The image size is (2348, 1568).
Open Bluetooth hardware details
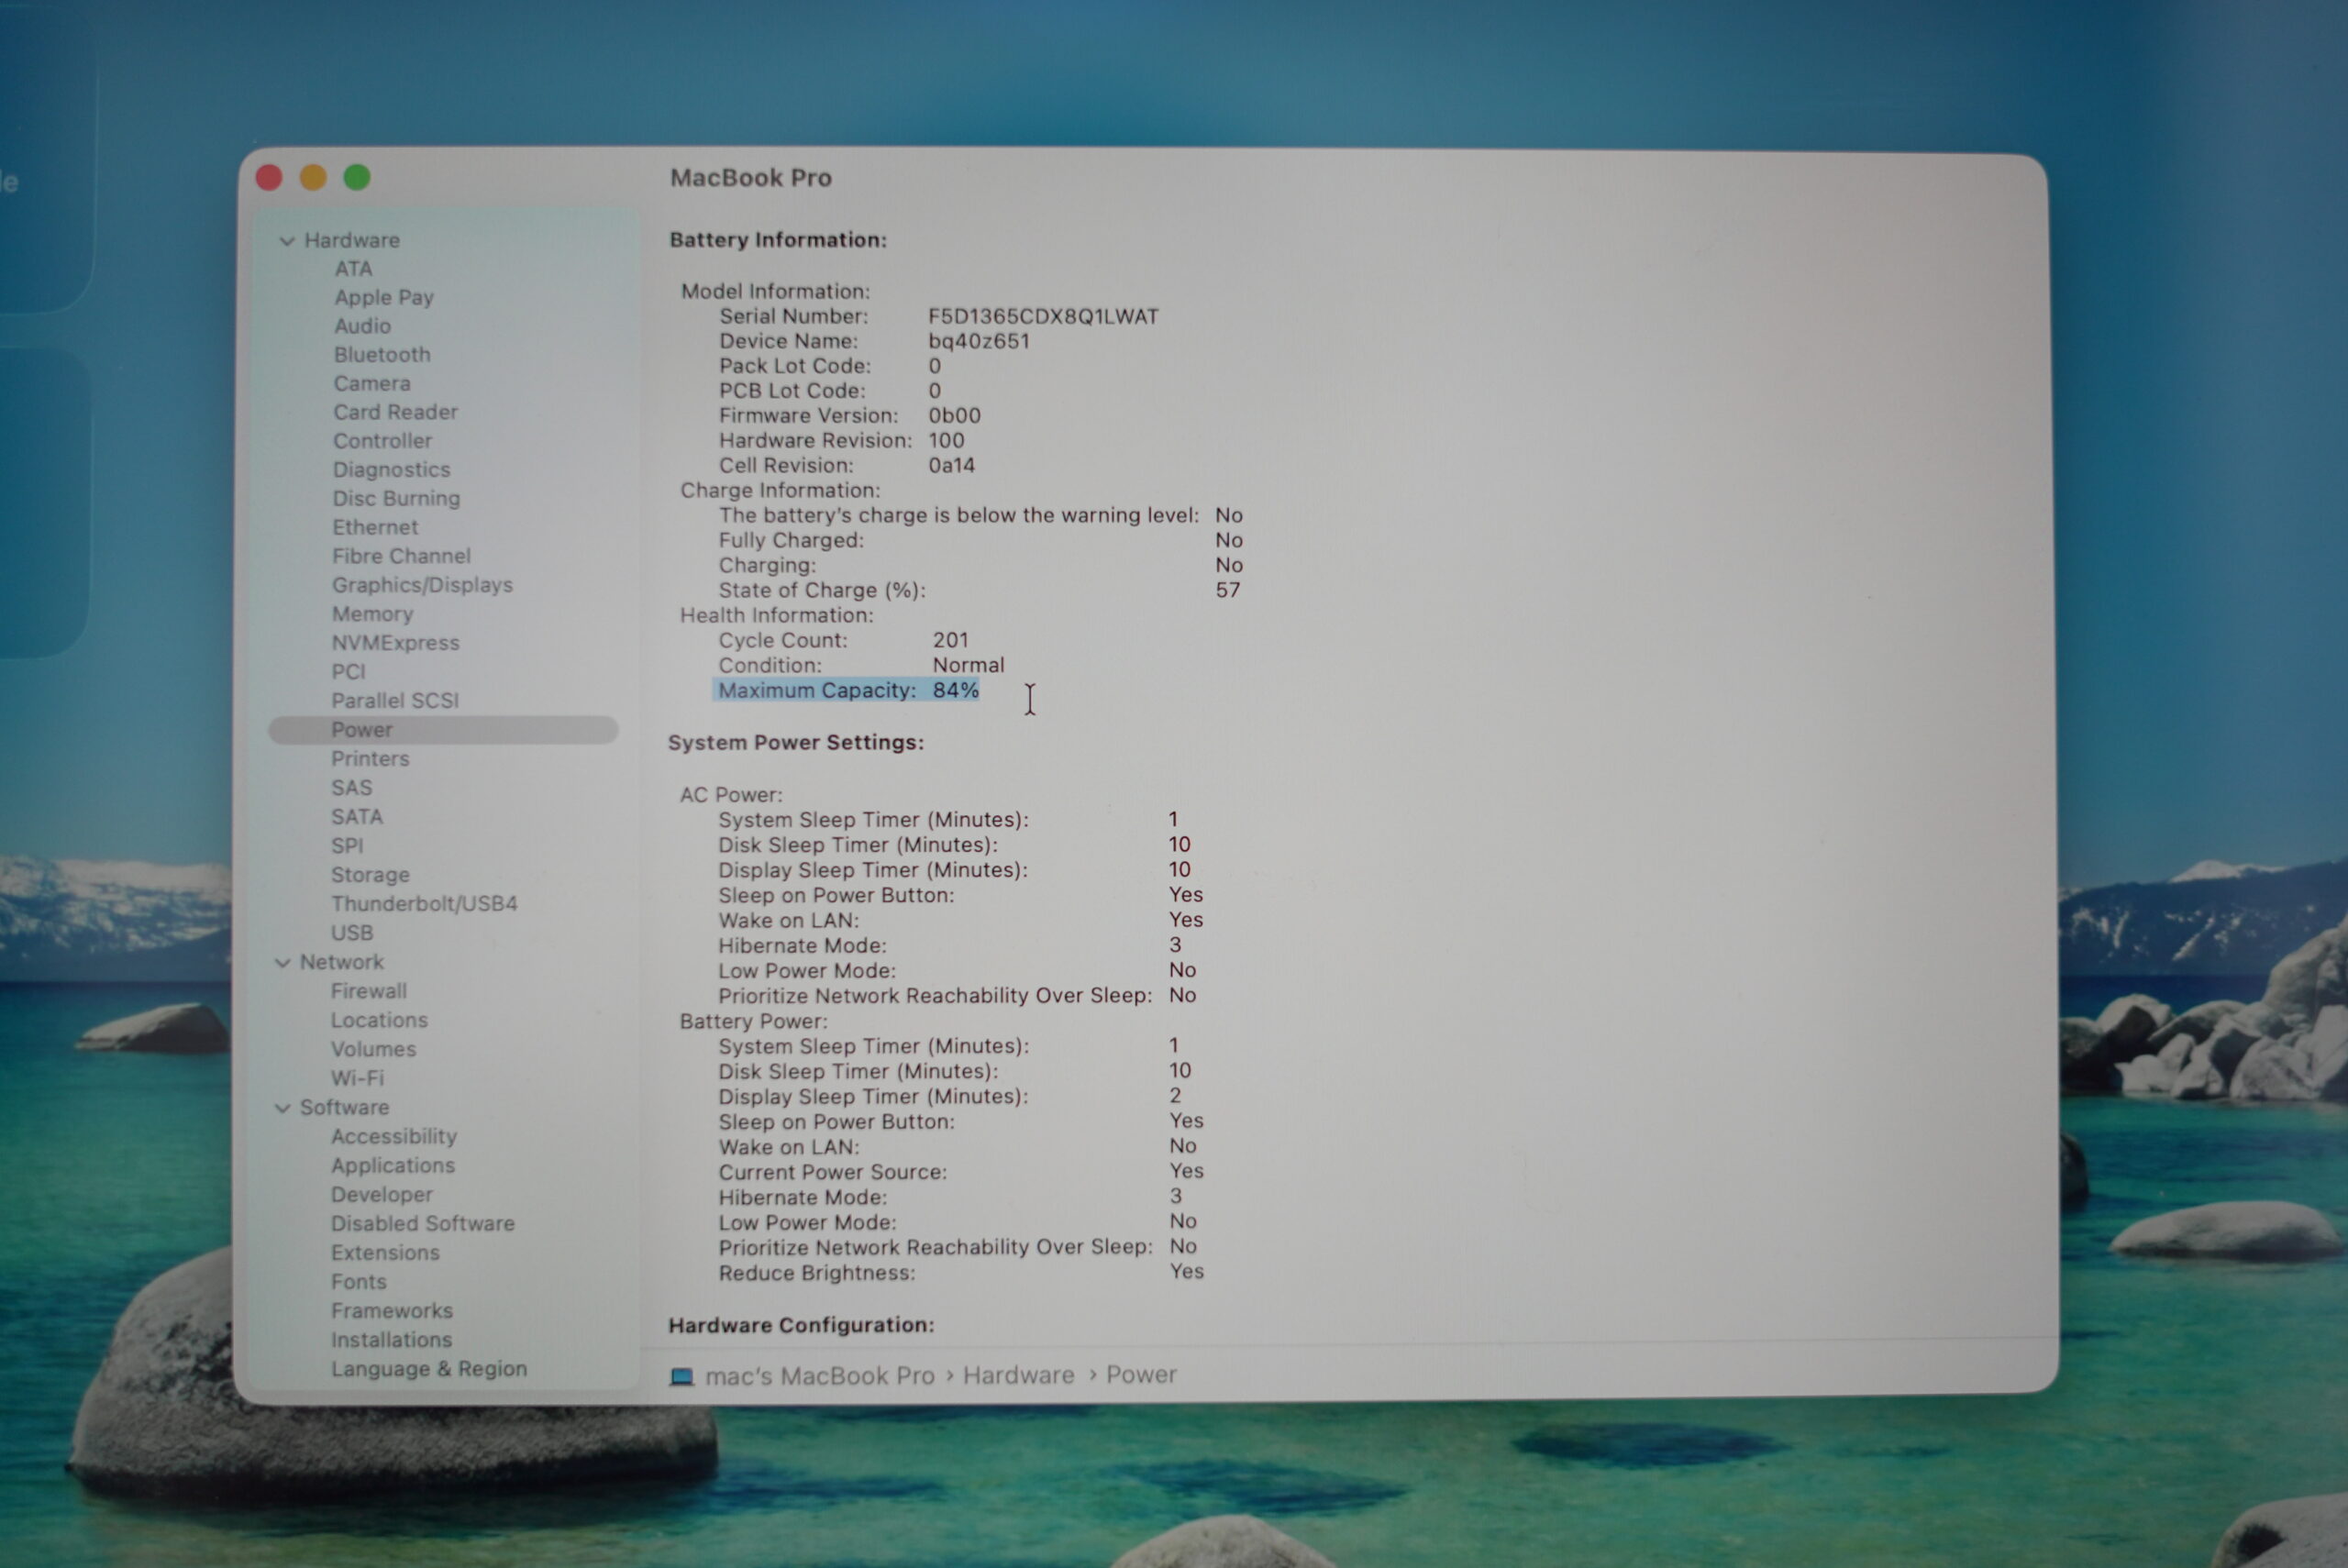point(382,355)
